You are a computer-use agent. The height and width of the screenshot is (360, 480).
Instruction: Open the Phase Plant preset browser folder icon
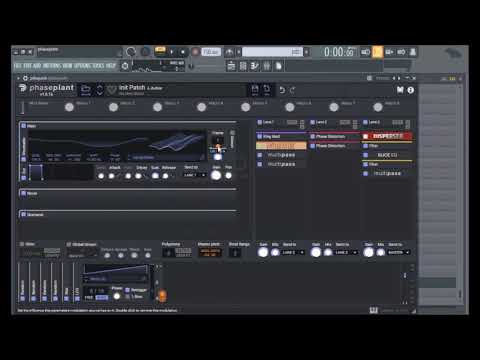click(86, 90)
